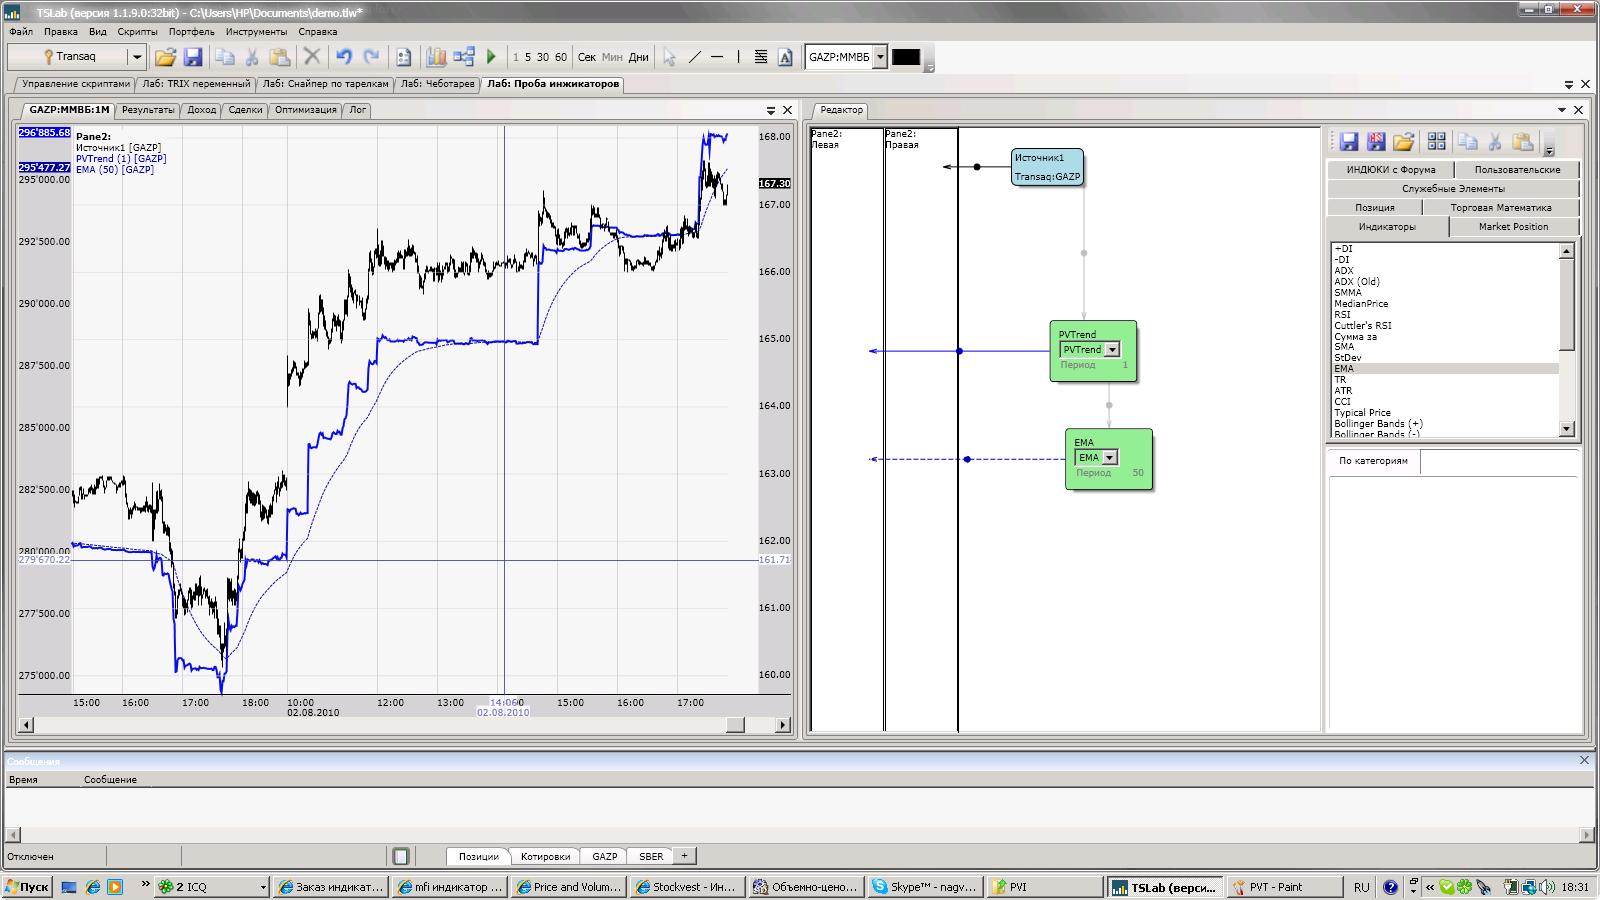Image resolution: width=1600 pixels, height=900 pixels.
Task: Click the 'Служебные Элементы' category button
Action: [1452, 188]
